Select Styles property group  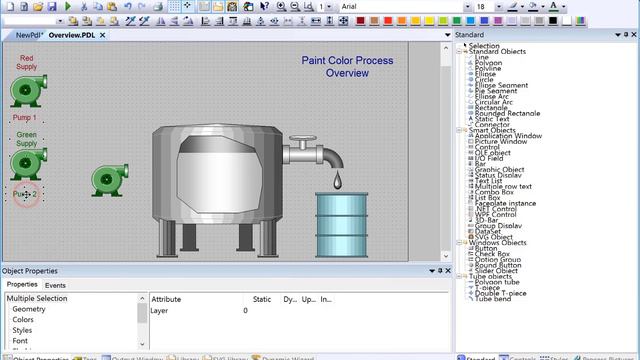pyautogui.click(x=22, y=330)
